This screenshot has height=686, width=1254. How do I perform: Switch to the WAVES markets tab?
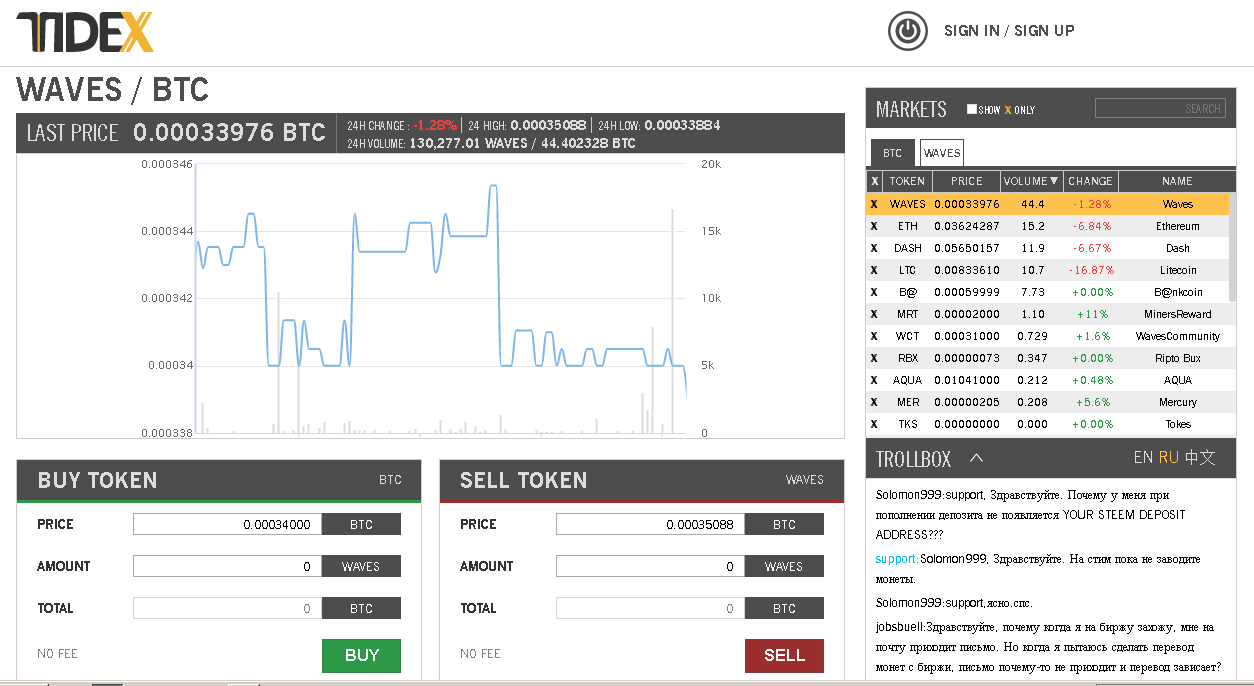941,153
